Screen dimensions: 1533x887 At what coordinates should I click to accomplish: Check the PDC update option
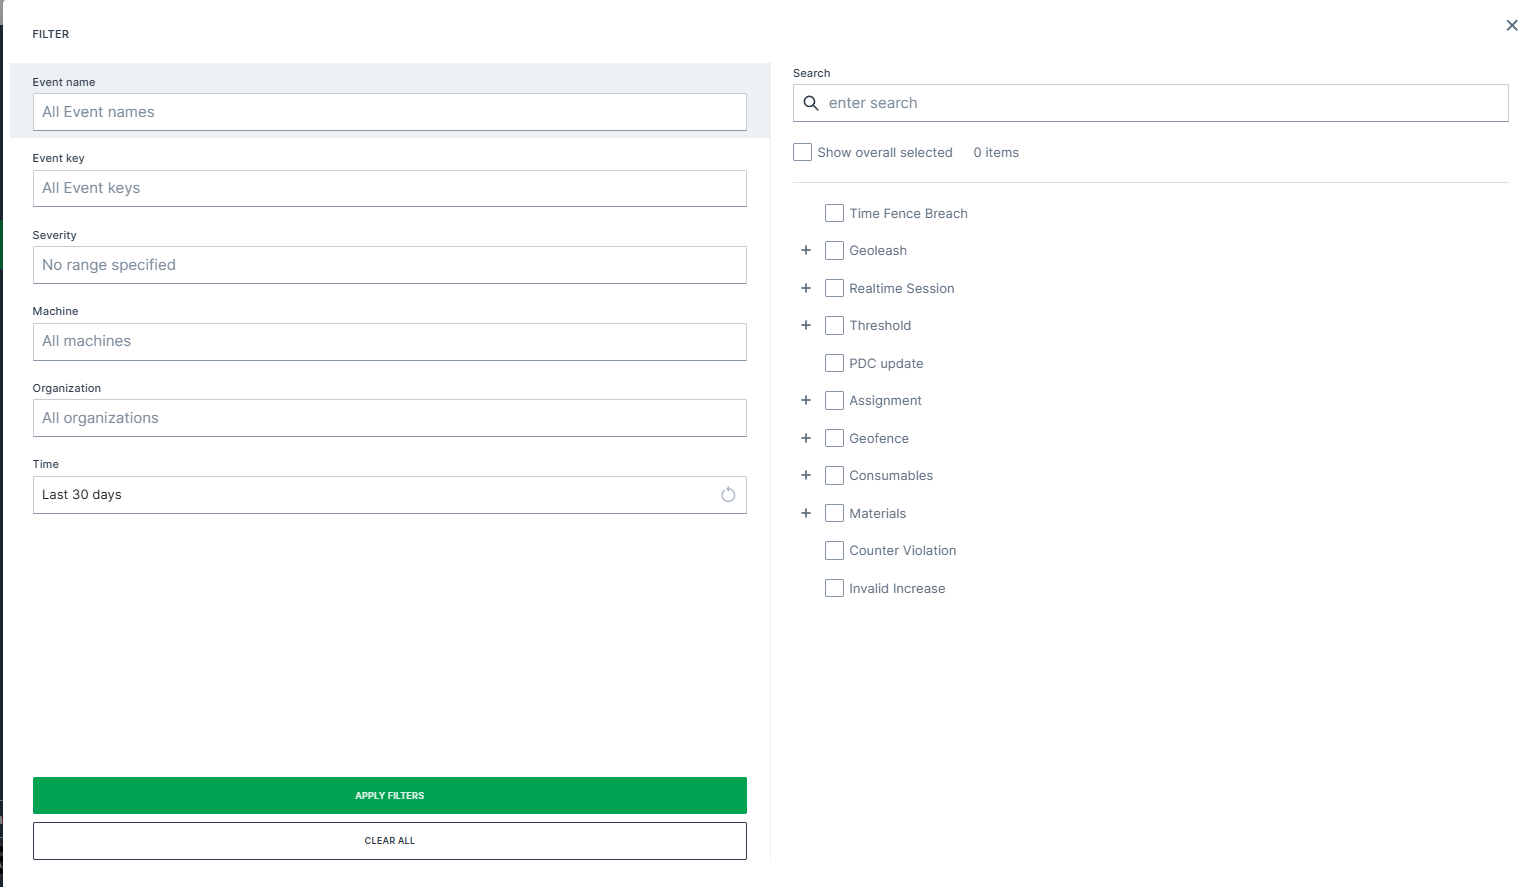[x=834, y=362]
